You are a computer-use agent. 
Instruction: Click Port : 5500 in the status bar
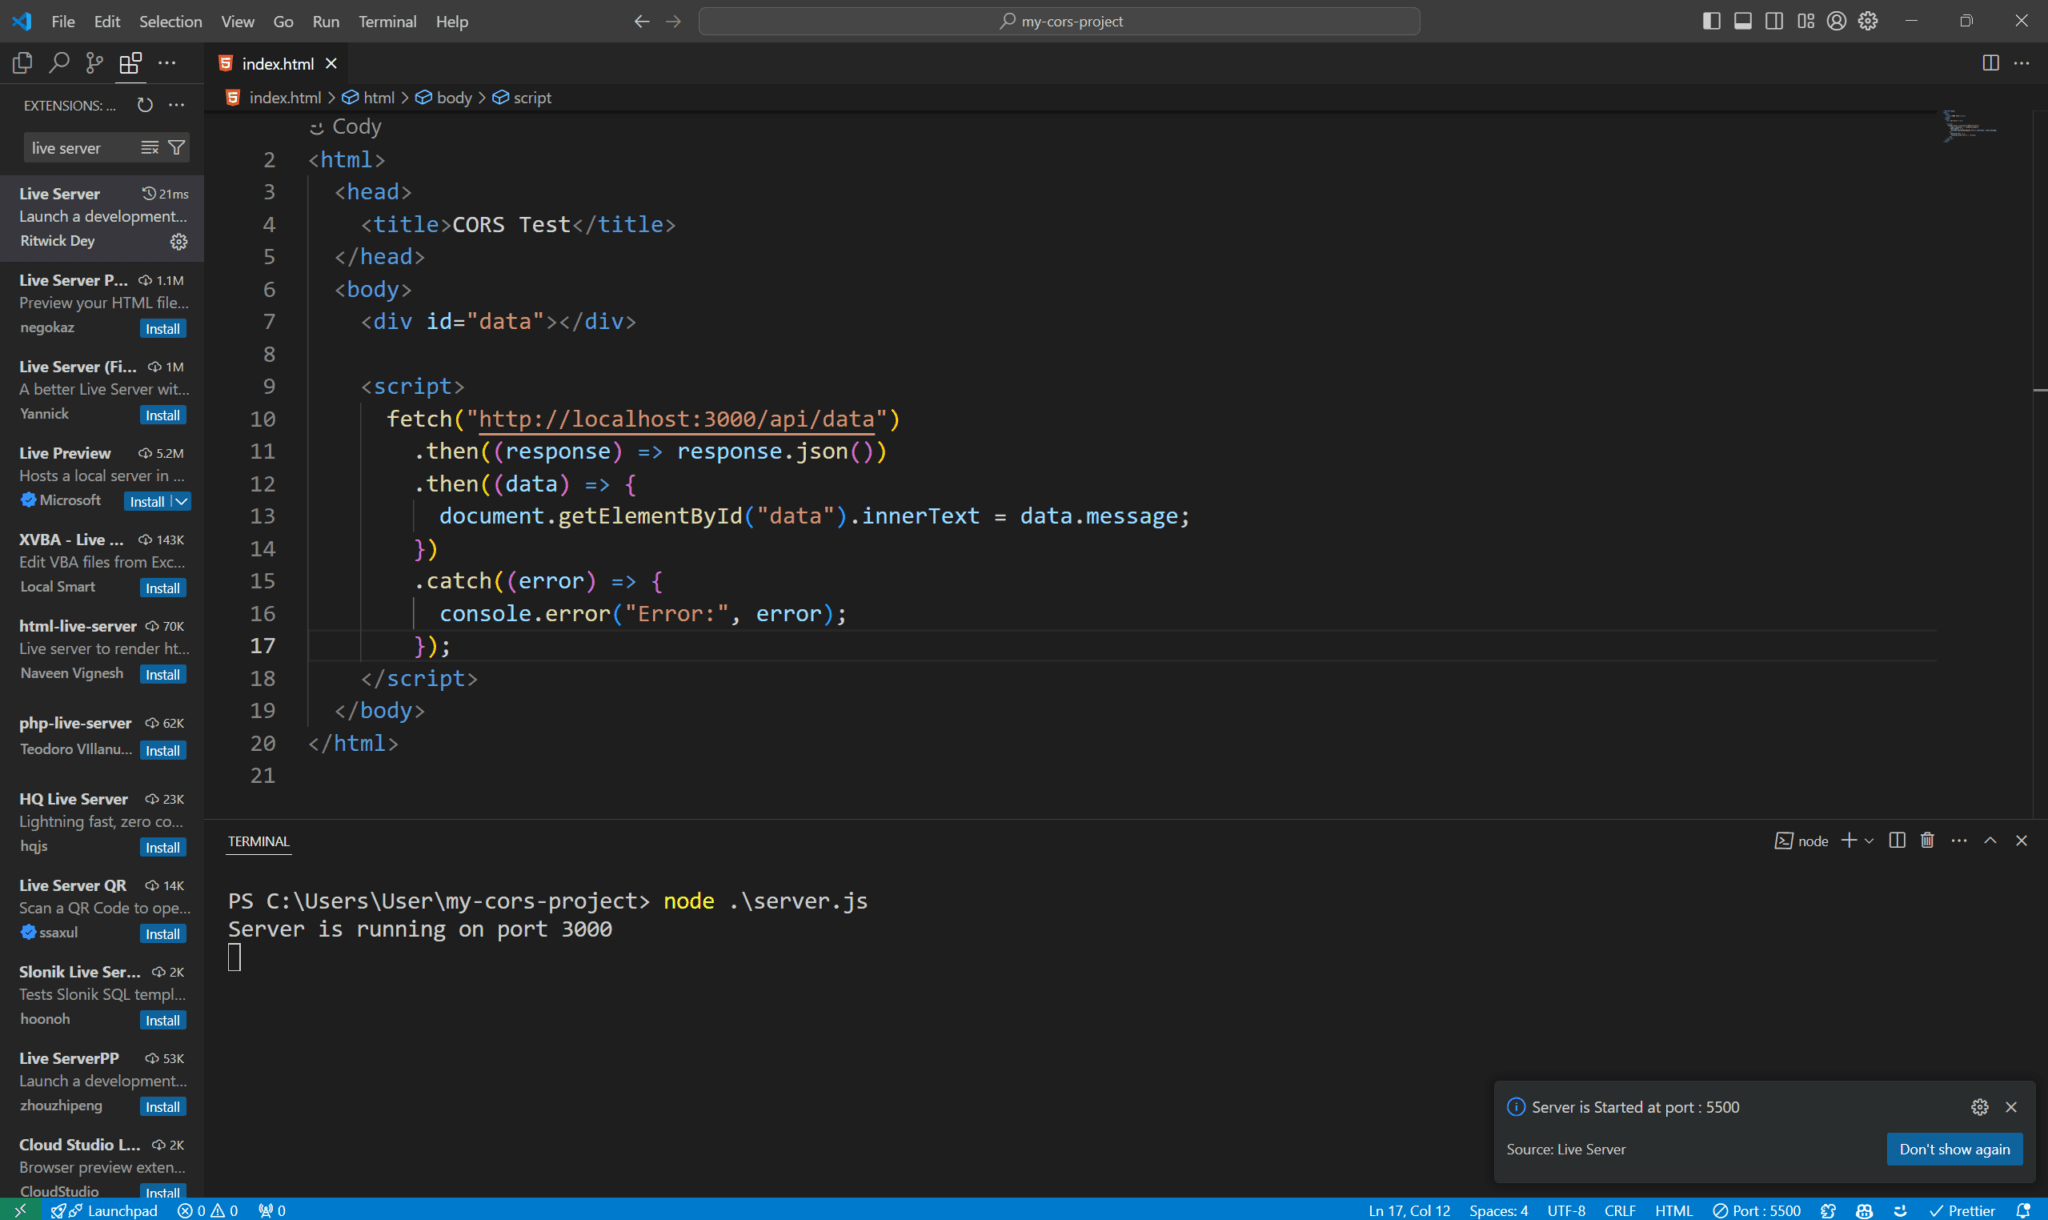(1758, 1210)
